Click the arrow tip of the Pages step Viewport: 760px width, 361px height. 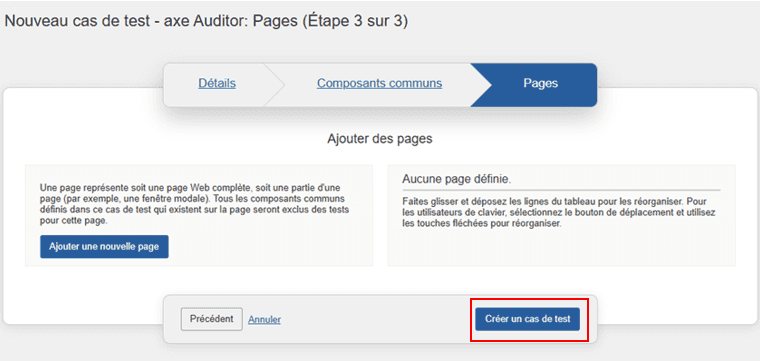click(x=481, y=85)
